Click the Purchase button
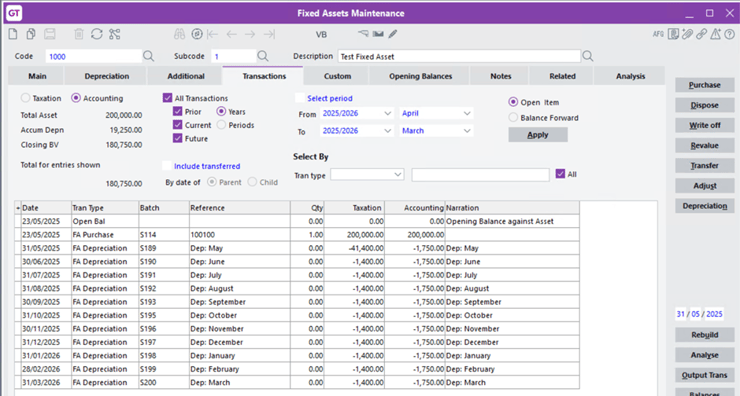Viewport: 740px width, 396px height. click(x=705, y=85)
